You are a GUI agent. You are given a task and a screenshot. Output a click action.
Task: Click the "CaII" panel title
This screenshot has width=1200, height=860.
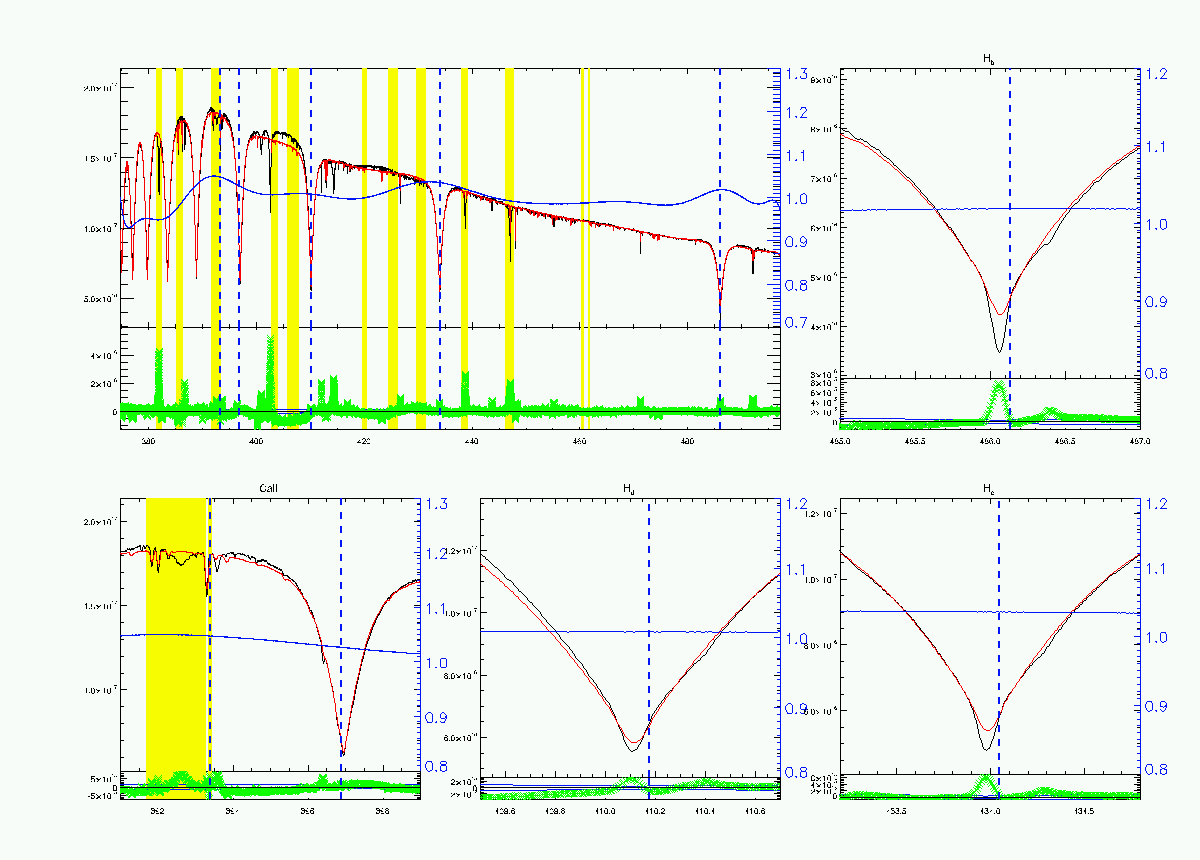coord(269,488)
